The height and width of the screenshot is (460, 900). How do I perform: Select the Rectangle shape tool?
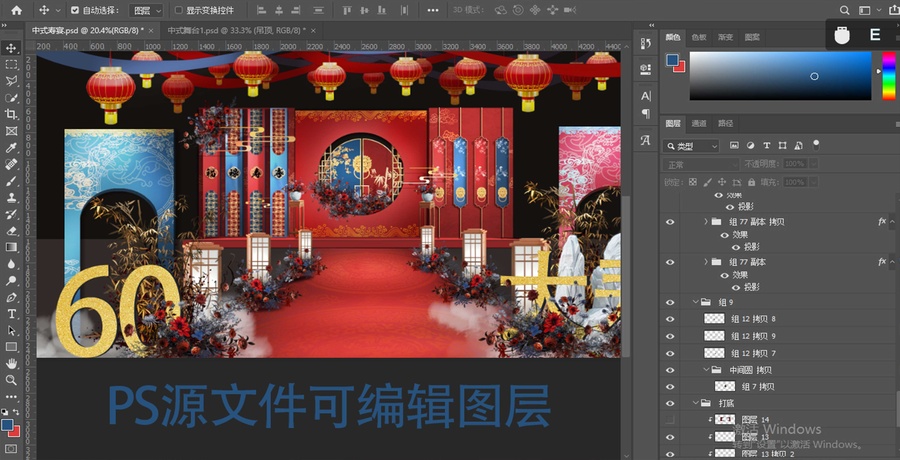point(11,347)
